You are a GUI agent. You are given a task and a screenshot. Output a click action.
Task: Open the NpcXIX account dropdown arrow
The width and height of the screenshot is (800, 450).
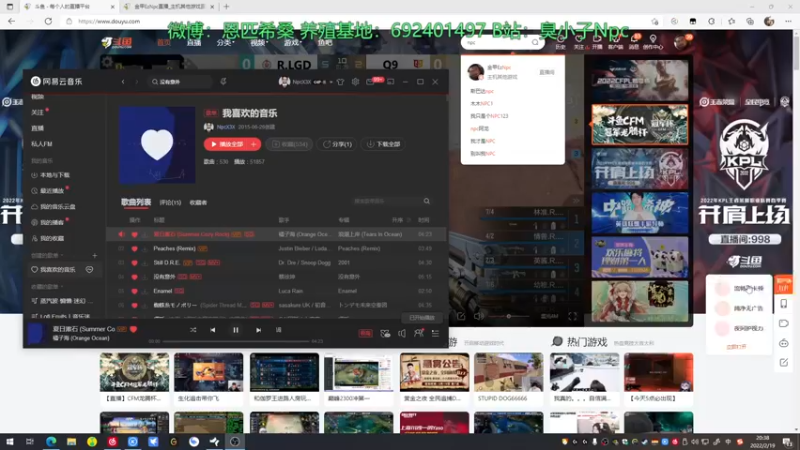(331, 82)
